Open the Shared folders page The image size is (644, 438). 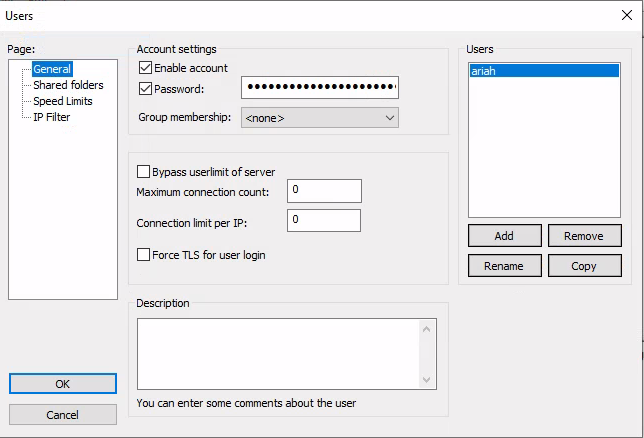pos(68,85)
